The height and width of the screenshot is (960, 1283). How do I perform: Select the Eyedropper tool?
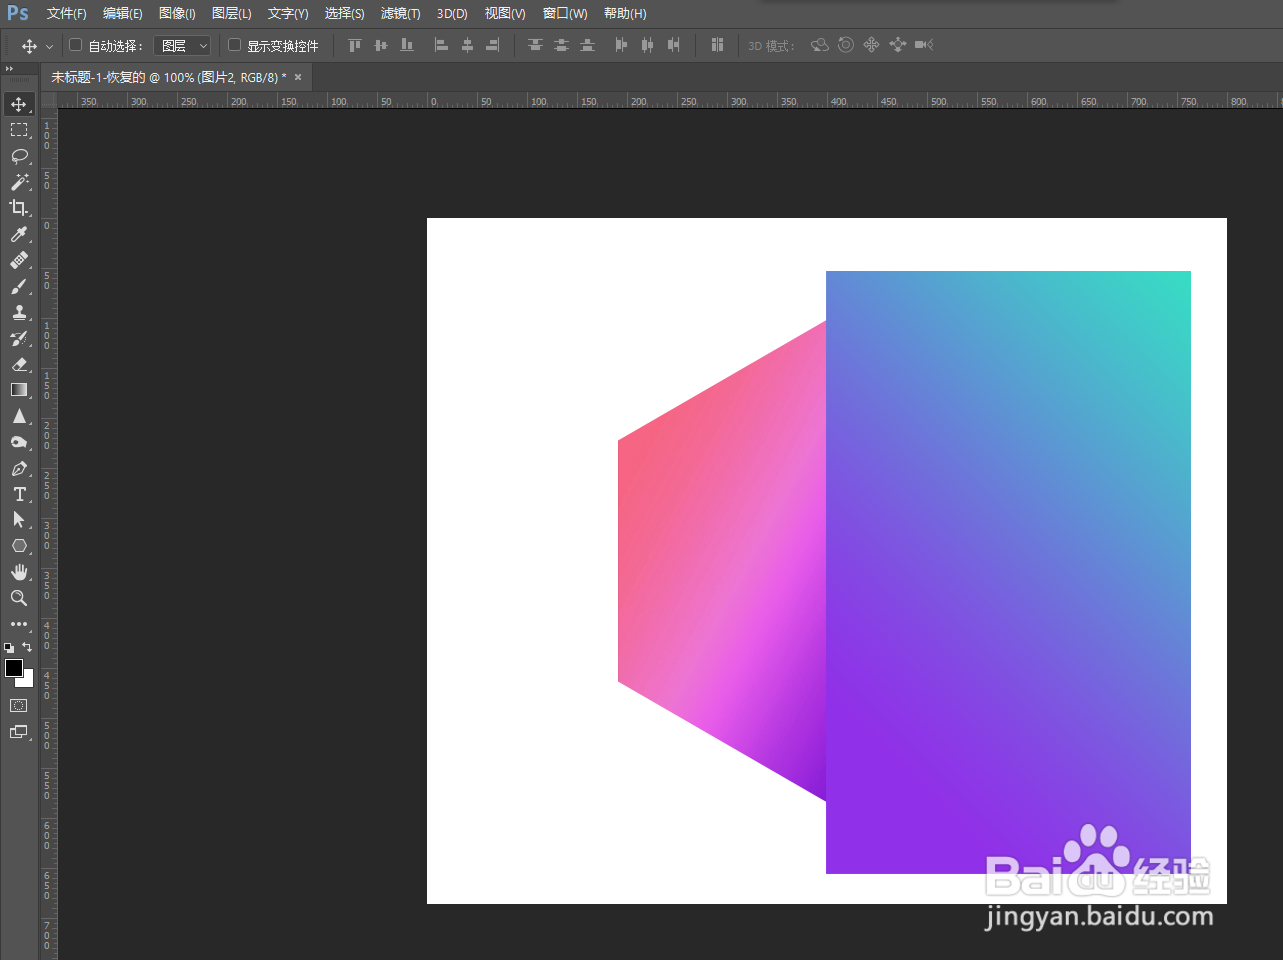[x=19, y=234]
